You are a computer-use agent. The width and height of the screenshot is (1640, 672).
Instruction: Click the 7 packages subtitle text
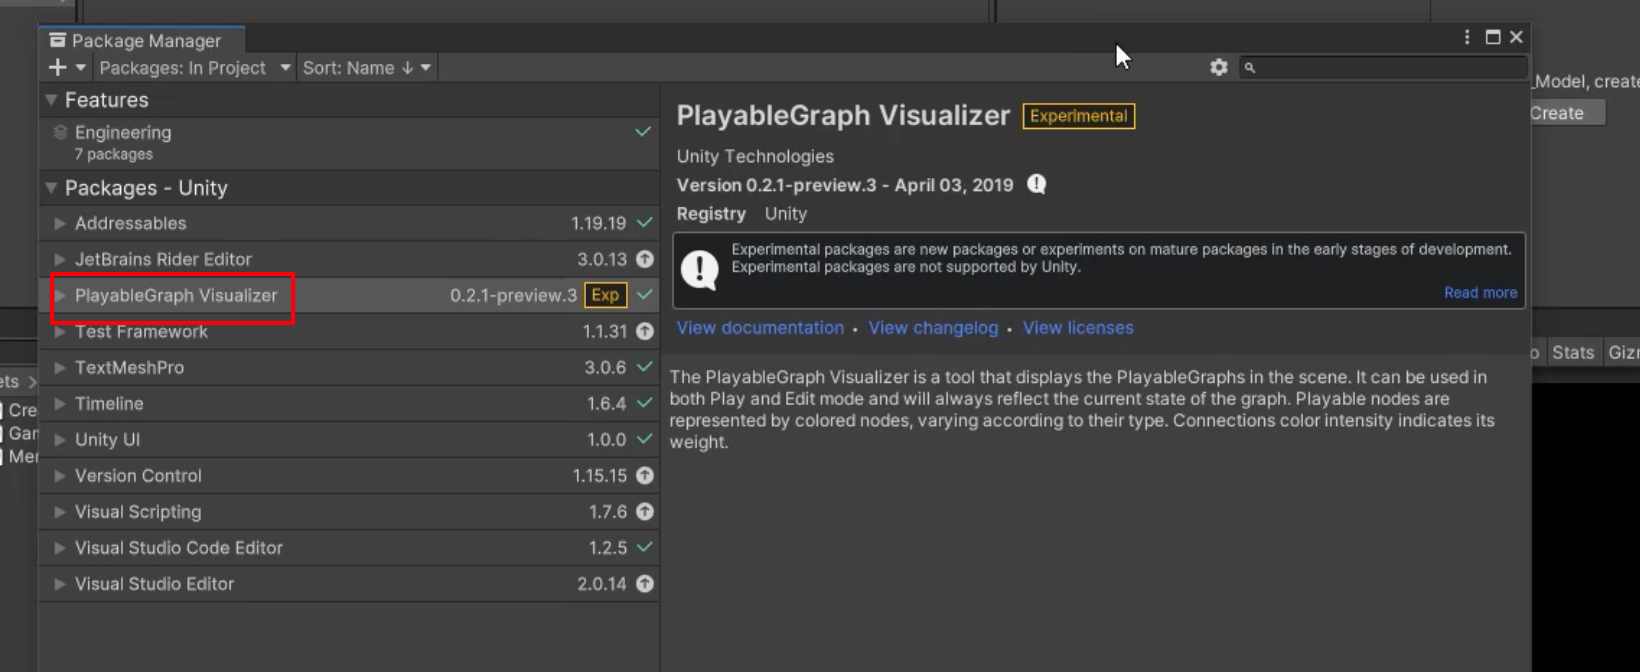pos(114,154)
